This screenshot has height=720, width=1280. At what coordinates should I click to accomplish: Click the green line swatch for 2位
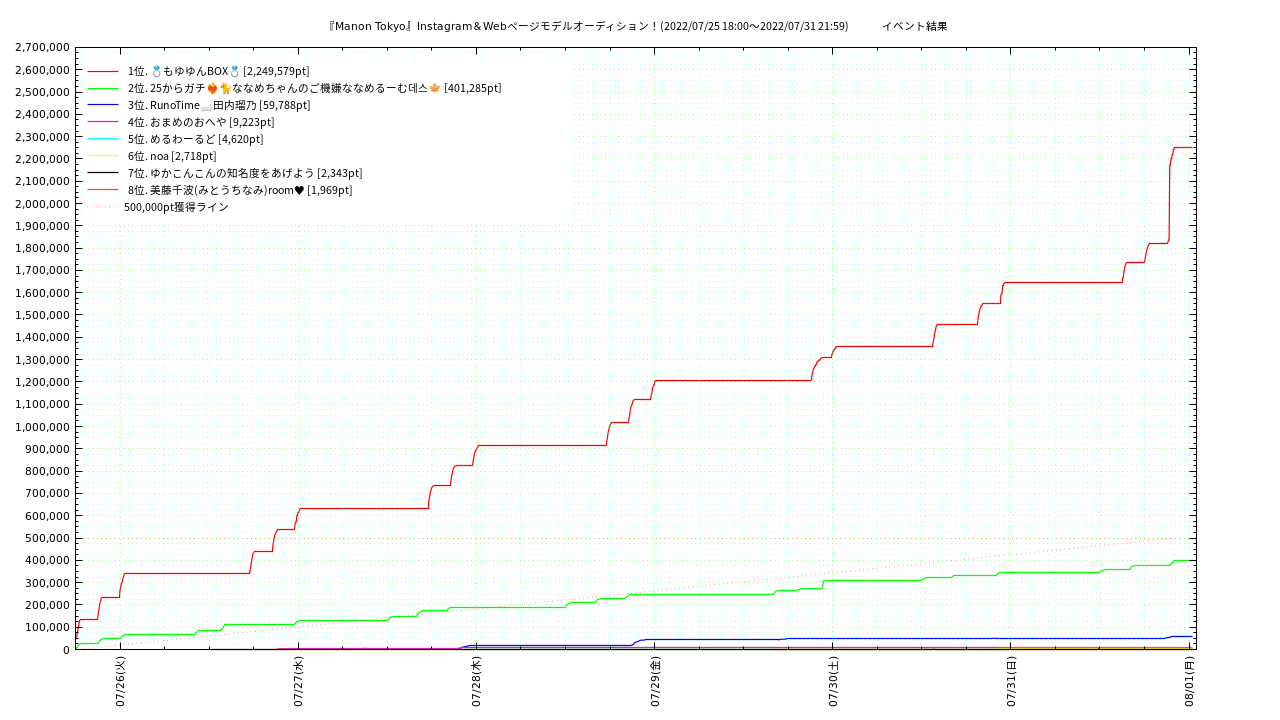click(103, 88)
